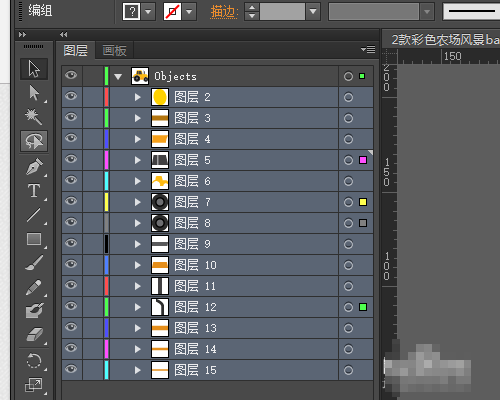Expand 图层 11 disclosure triangle
Image resolution: width=500 pixels, height=400 pixels.
point(137,286)
